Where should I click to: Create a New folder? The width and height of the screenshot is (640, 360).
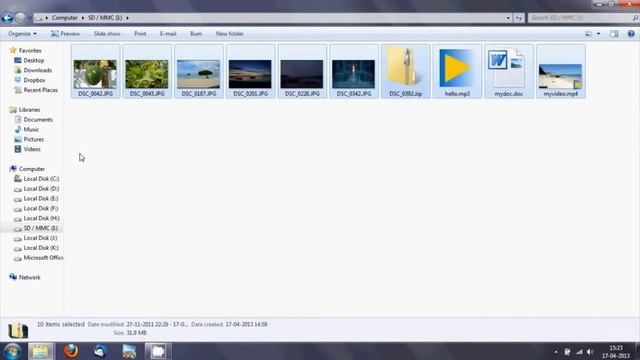pyautogui.click(x=229, y=34)
